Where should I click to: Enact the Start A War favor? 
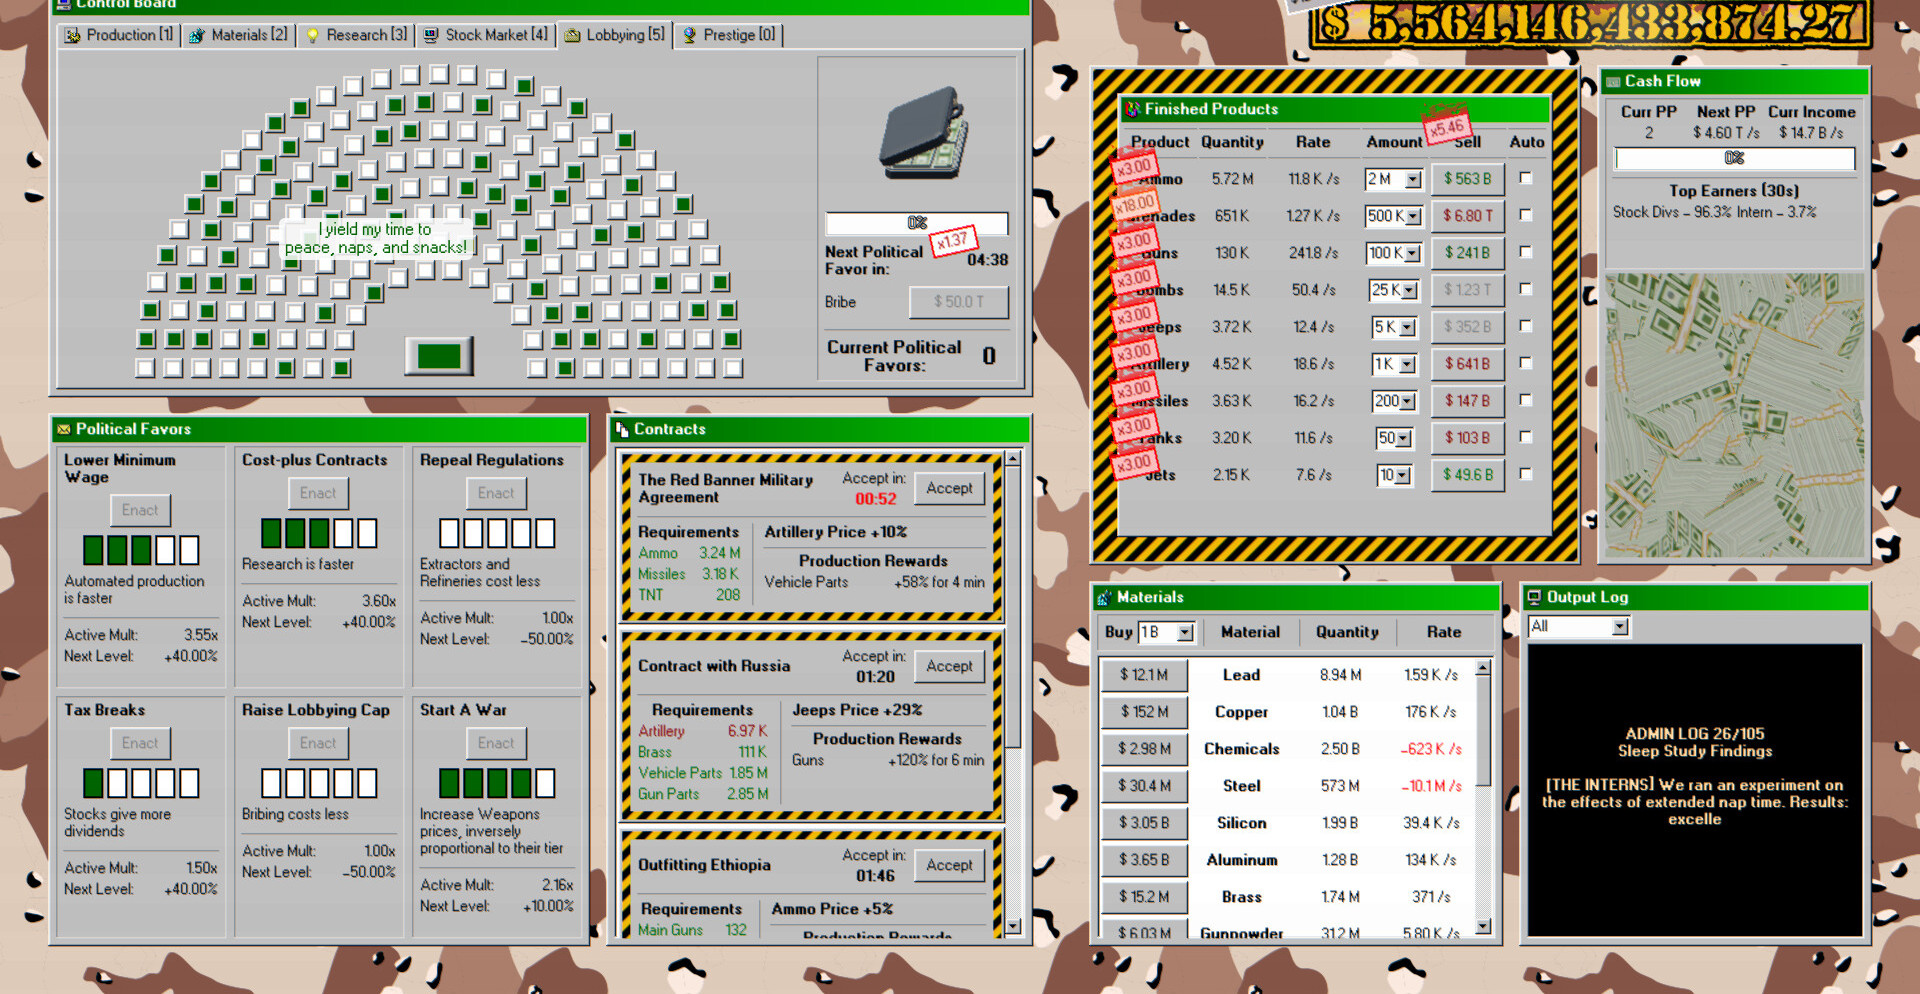point(495,743)
